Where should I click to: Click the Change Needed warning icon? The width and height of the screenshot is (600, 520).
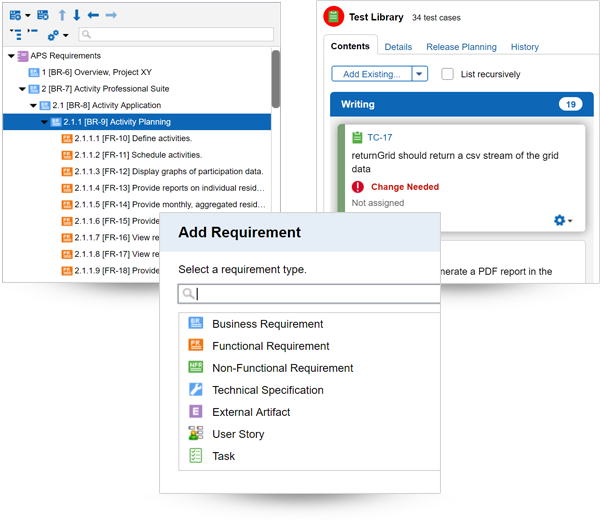(x=358, y=187)
